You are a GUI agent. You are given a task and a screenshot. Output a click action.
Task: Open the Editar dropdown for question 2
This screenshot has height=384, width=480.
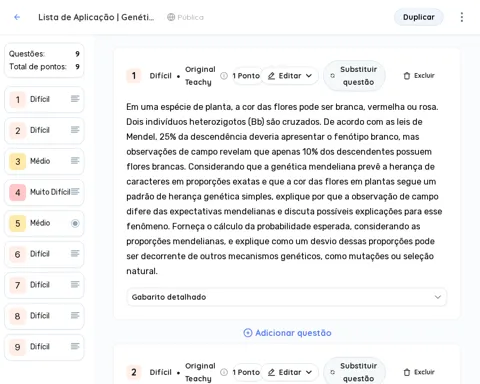[290, 372]
